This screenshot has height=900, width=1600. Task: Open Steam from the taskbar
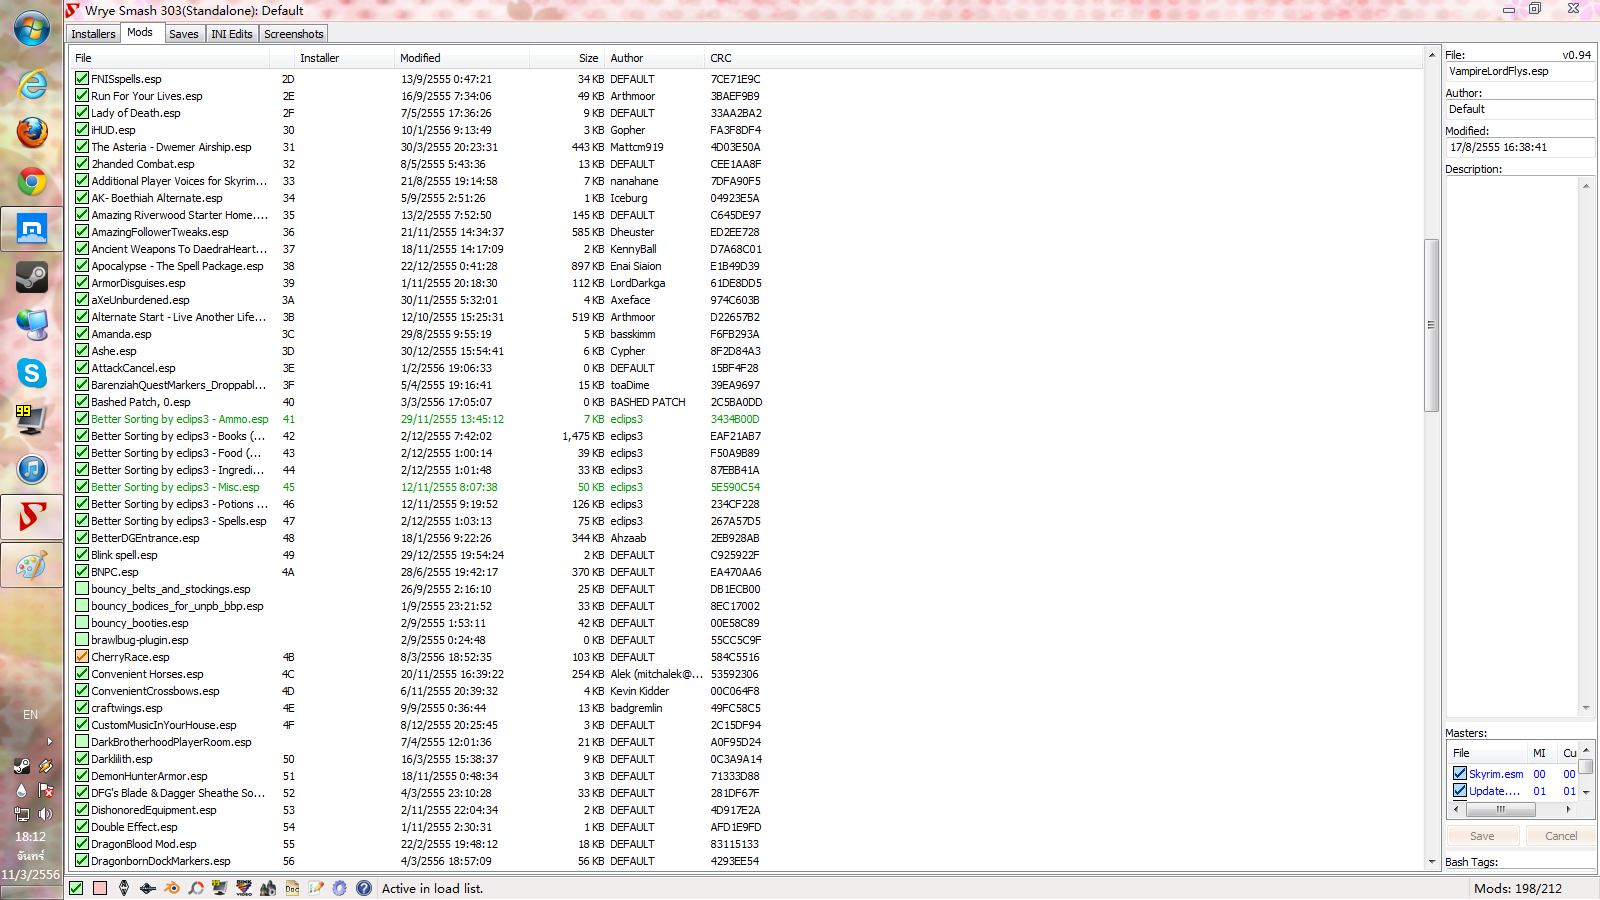click(x=32, y=277)
